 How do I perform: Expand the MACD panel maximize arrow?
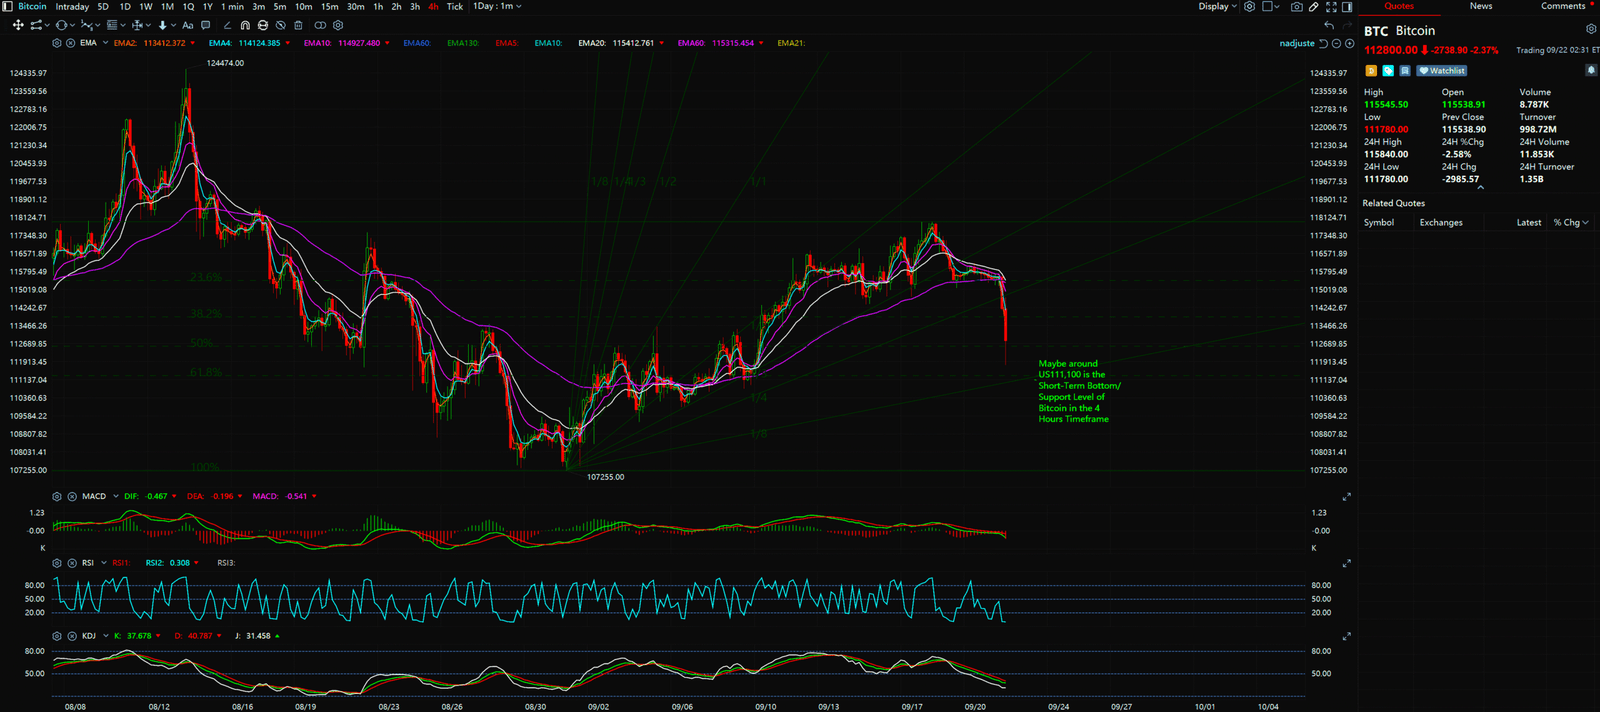pos(1346,497)
